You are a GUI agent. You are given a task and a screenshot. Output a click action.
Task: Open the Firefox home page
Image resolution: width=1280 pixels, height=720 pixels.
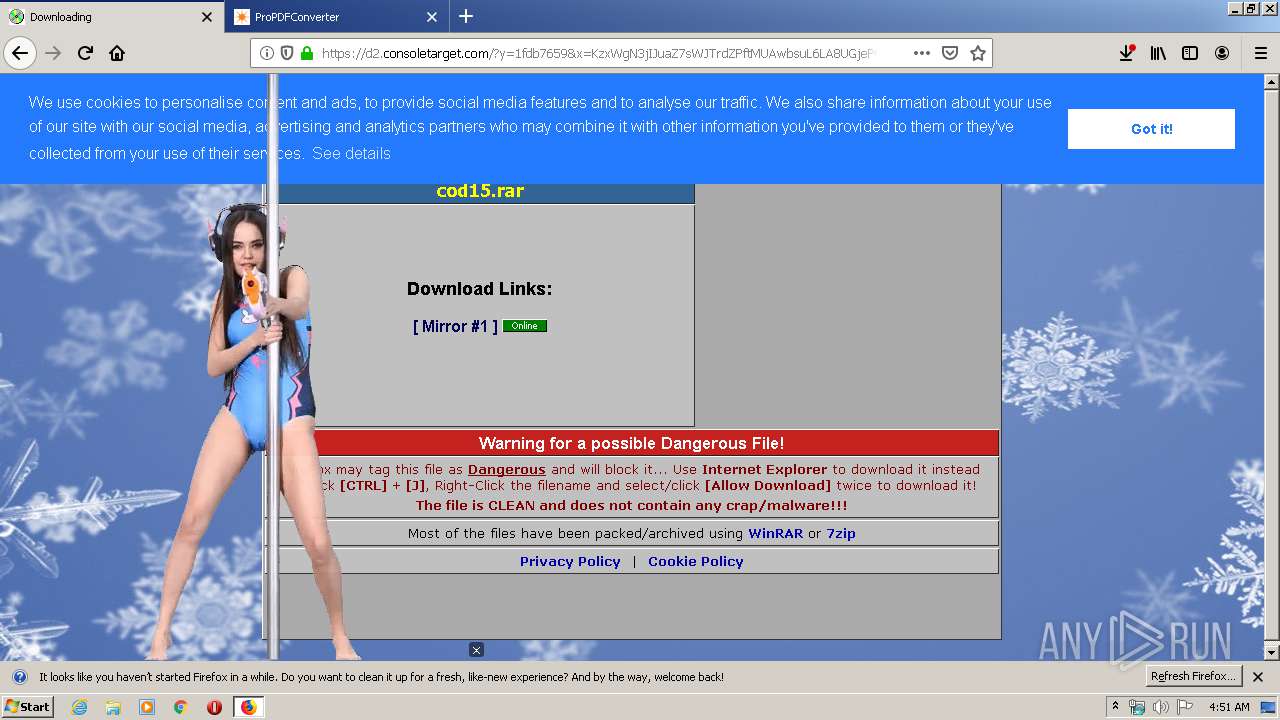coord(117,53)
